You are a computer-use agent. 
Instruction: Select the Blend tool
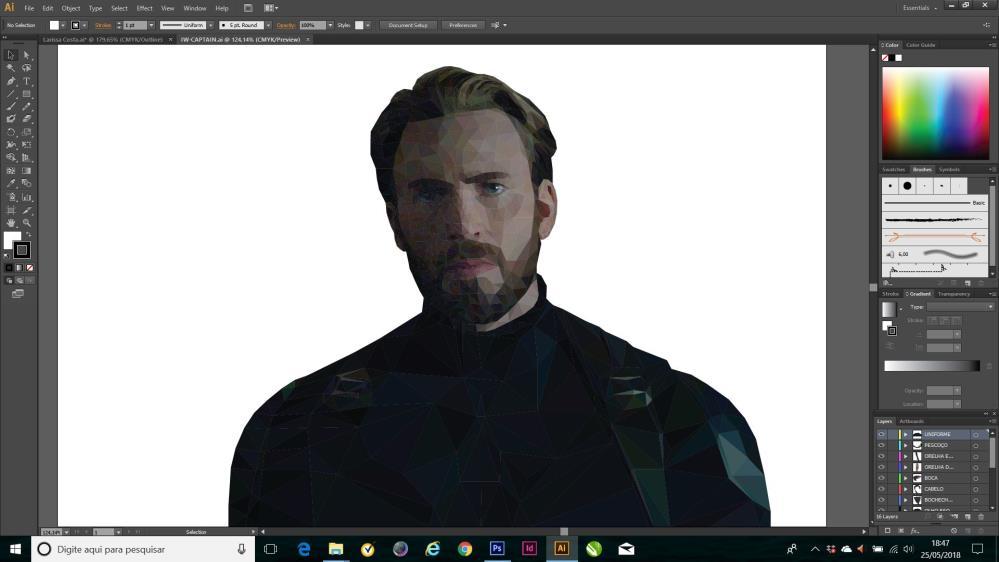point(27,184)
